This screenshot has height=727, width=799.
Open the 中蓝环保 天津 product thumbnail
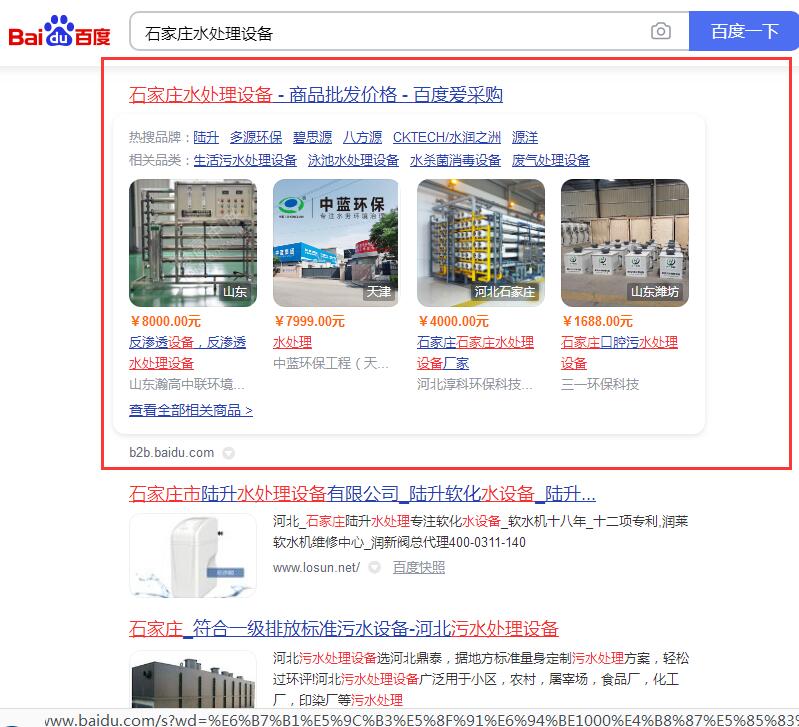coord(336,243)
